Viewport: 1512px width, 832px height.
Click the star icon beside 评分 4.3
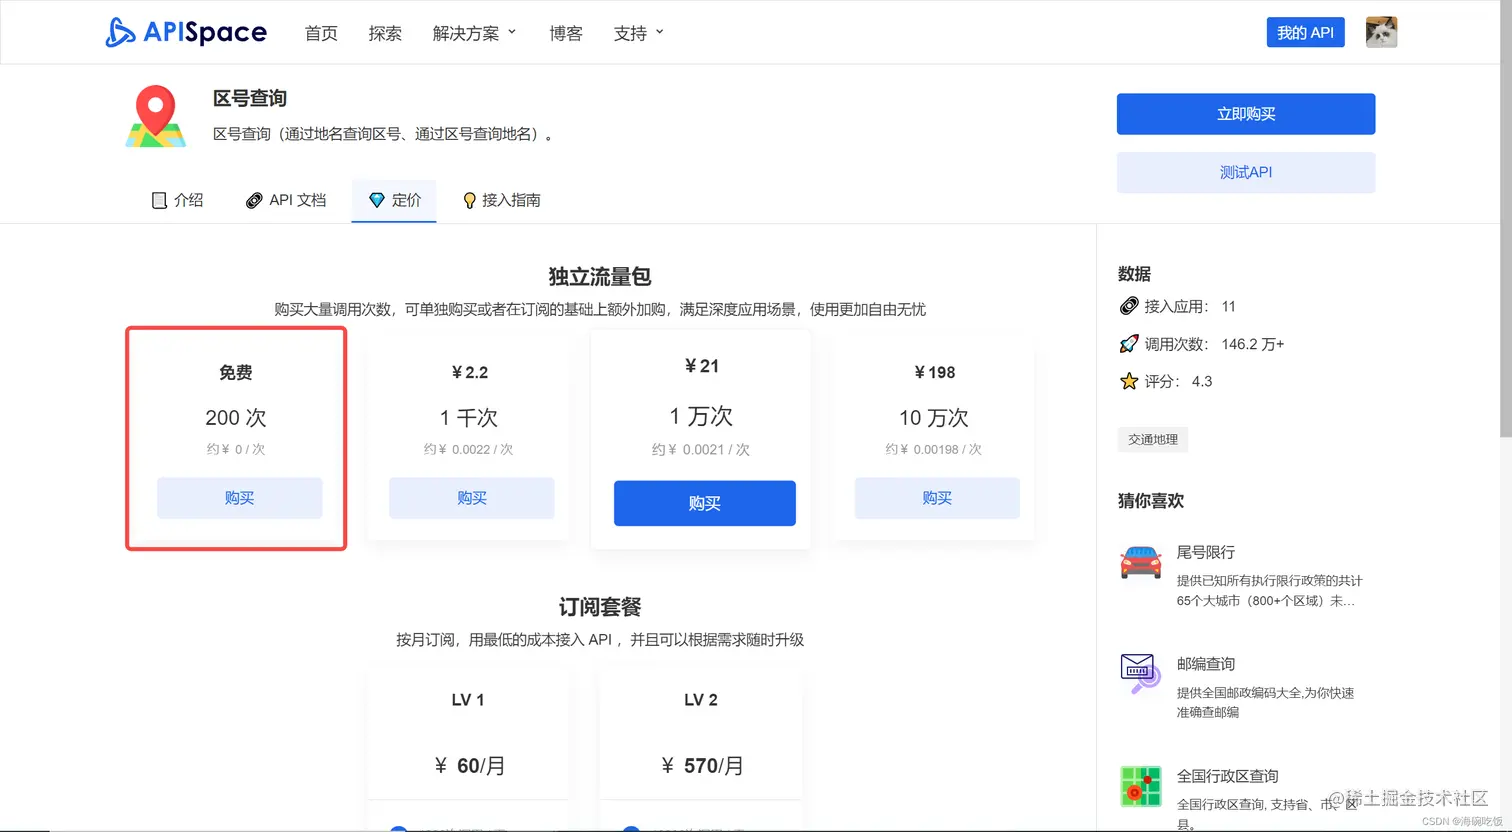coord(1126,381)
